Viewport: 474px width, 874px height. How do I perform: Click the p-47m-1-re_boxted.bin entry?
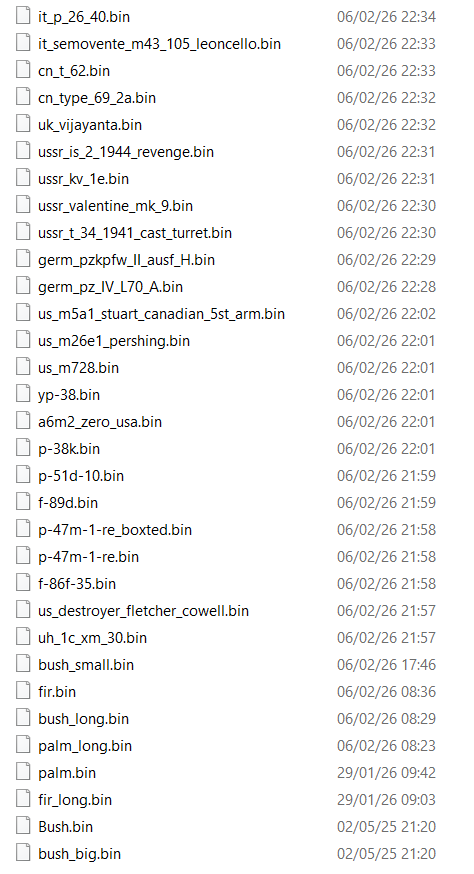(x=115, y=530)
